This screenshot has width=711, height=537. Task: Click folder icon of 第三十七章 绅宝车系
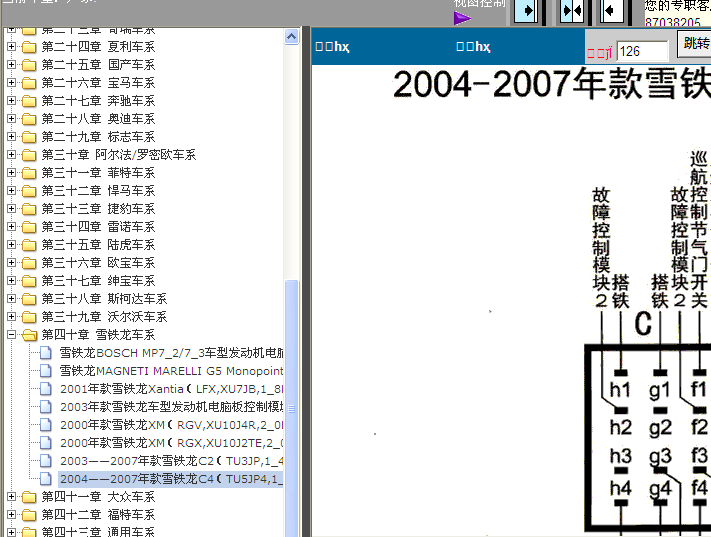point(29,281)
